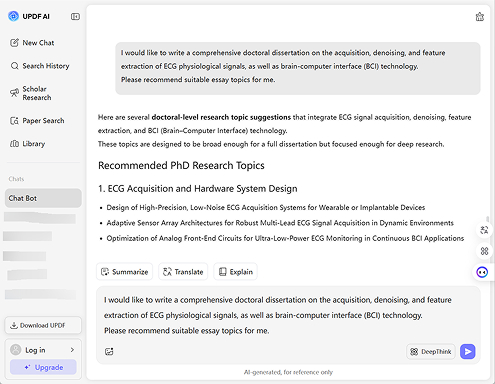Open Paper Search
This screenshot has height=384, width=495.
click(x=37, y=121)
